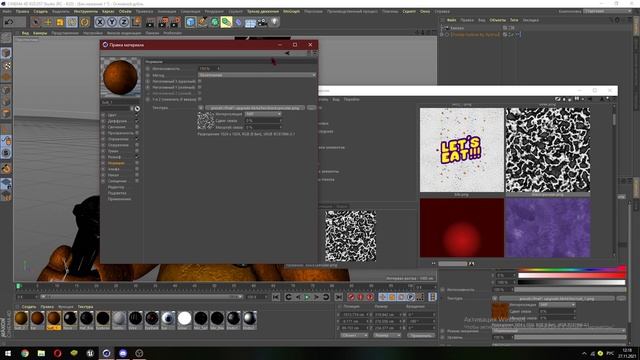Add a Cube primitive object
This screenshot has width=640, height=360.
191,22
